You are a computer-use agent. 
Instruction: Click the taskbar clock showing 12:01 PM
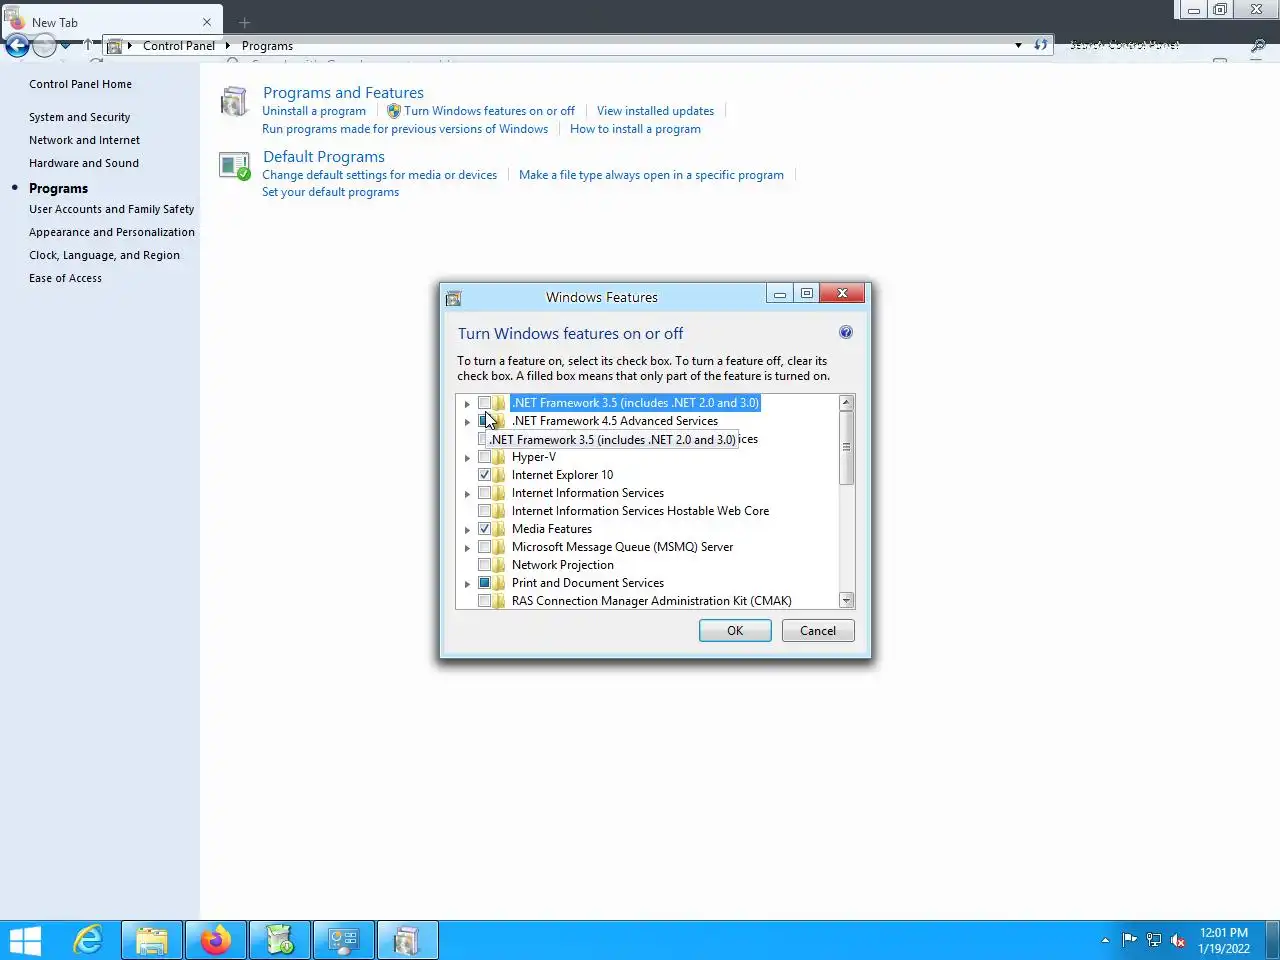pyautogui.click(x=1224, y=940)
